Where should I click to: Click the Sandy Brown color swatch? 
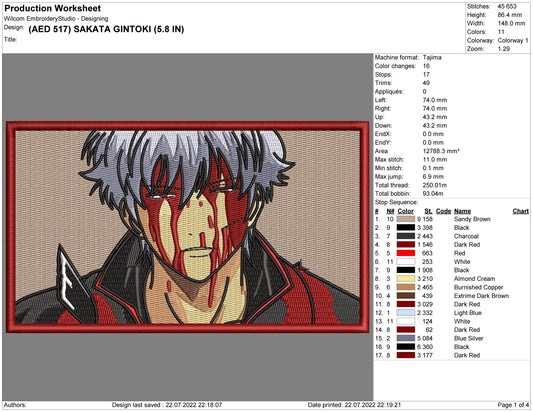coord(406,219)
